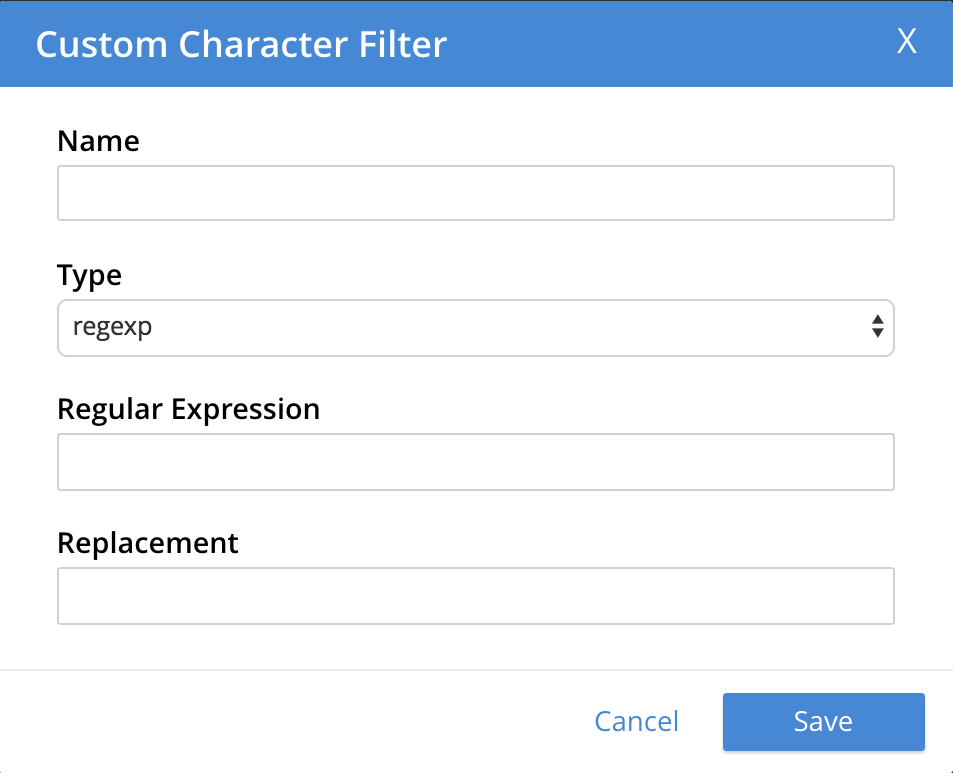
Task: Click the up-down arrows on Type selector
Action: tap(877, 327)
